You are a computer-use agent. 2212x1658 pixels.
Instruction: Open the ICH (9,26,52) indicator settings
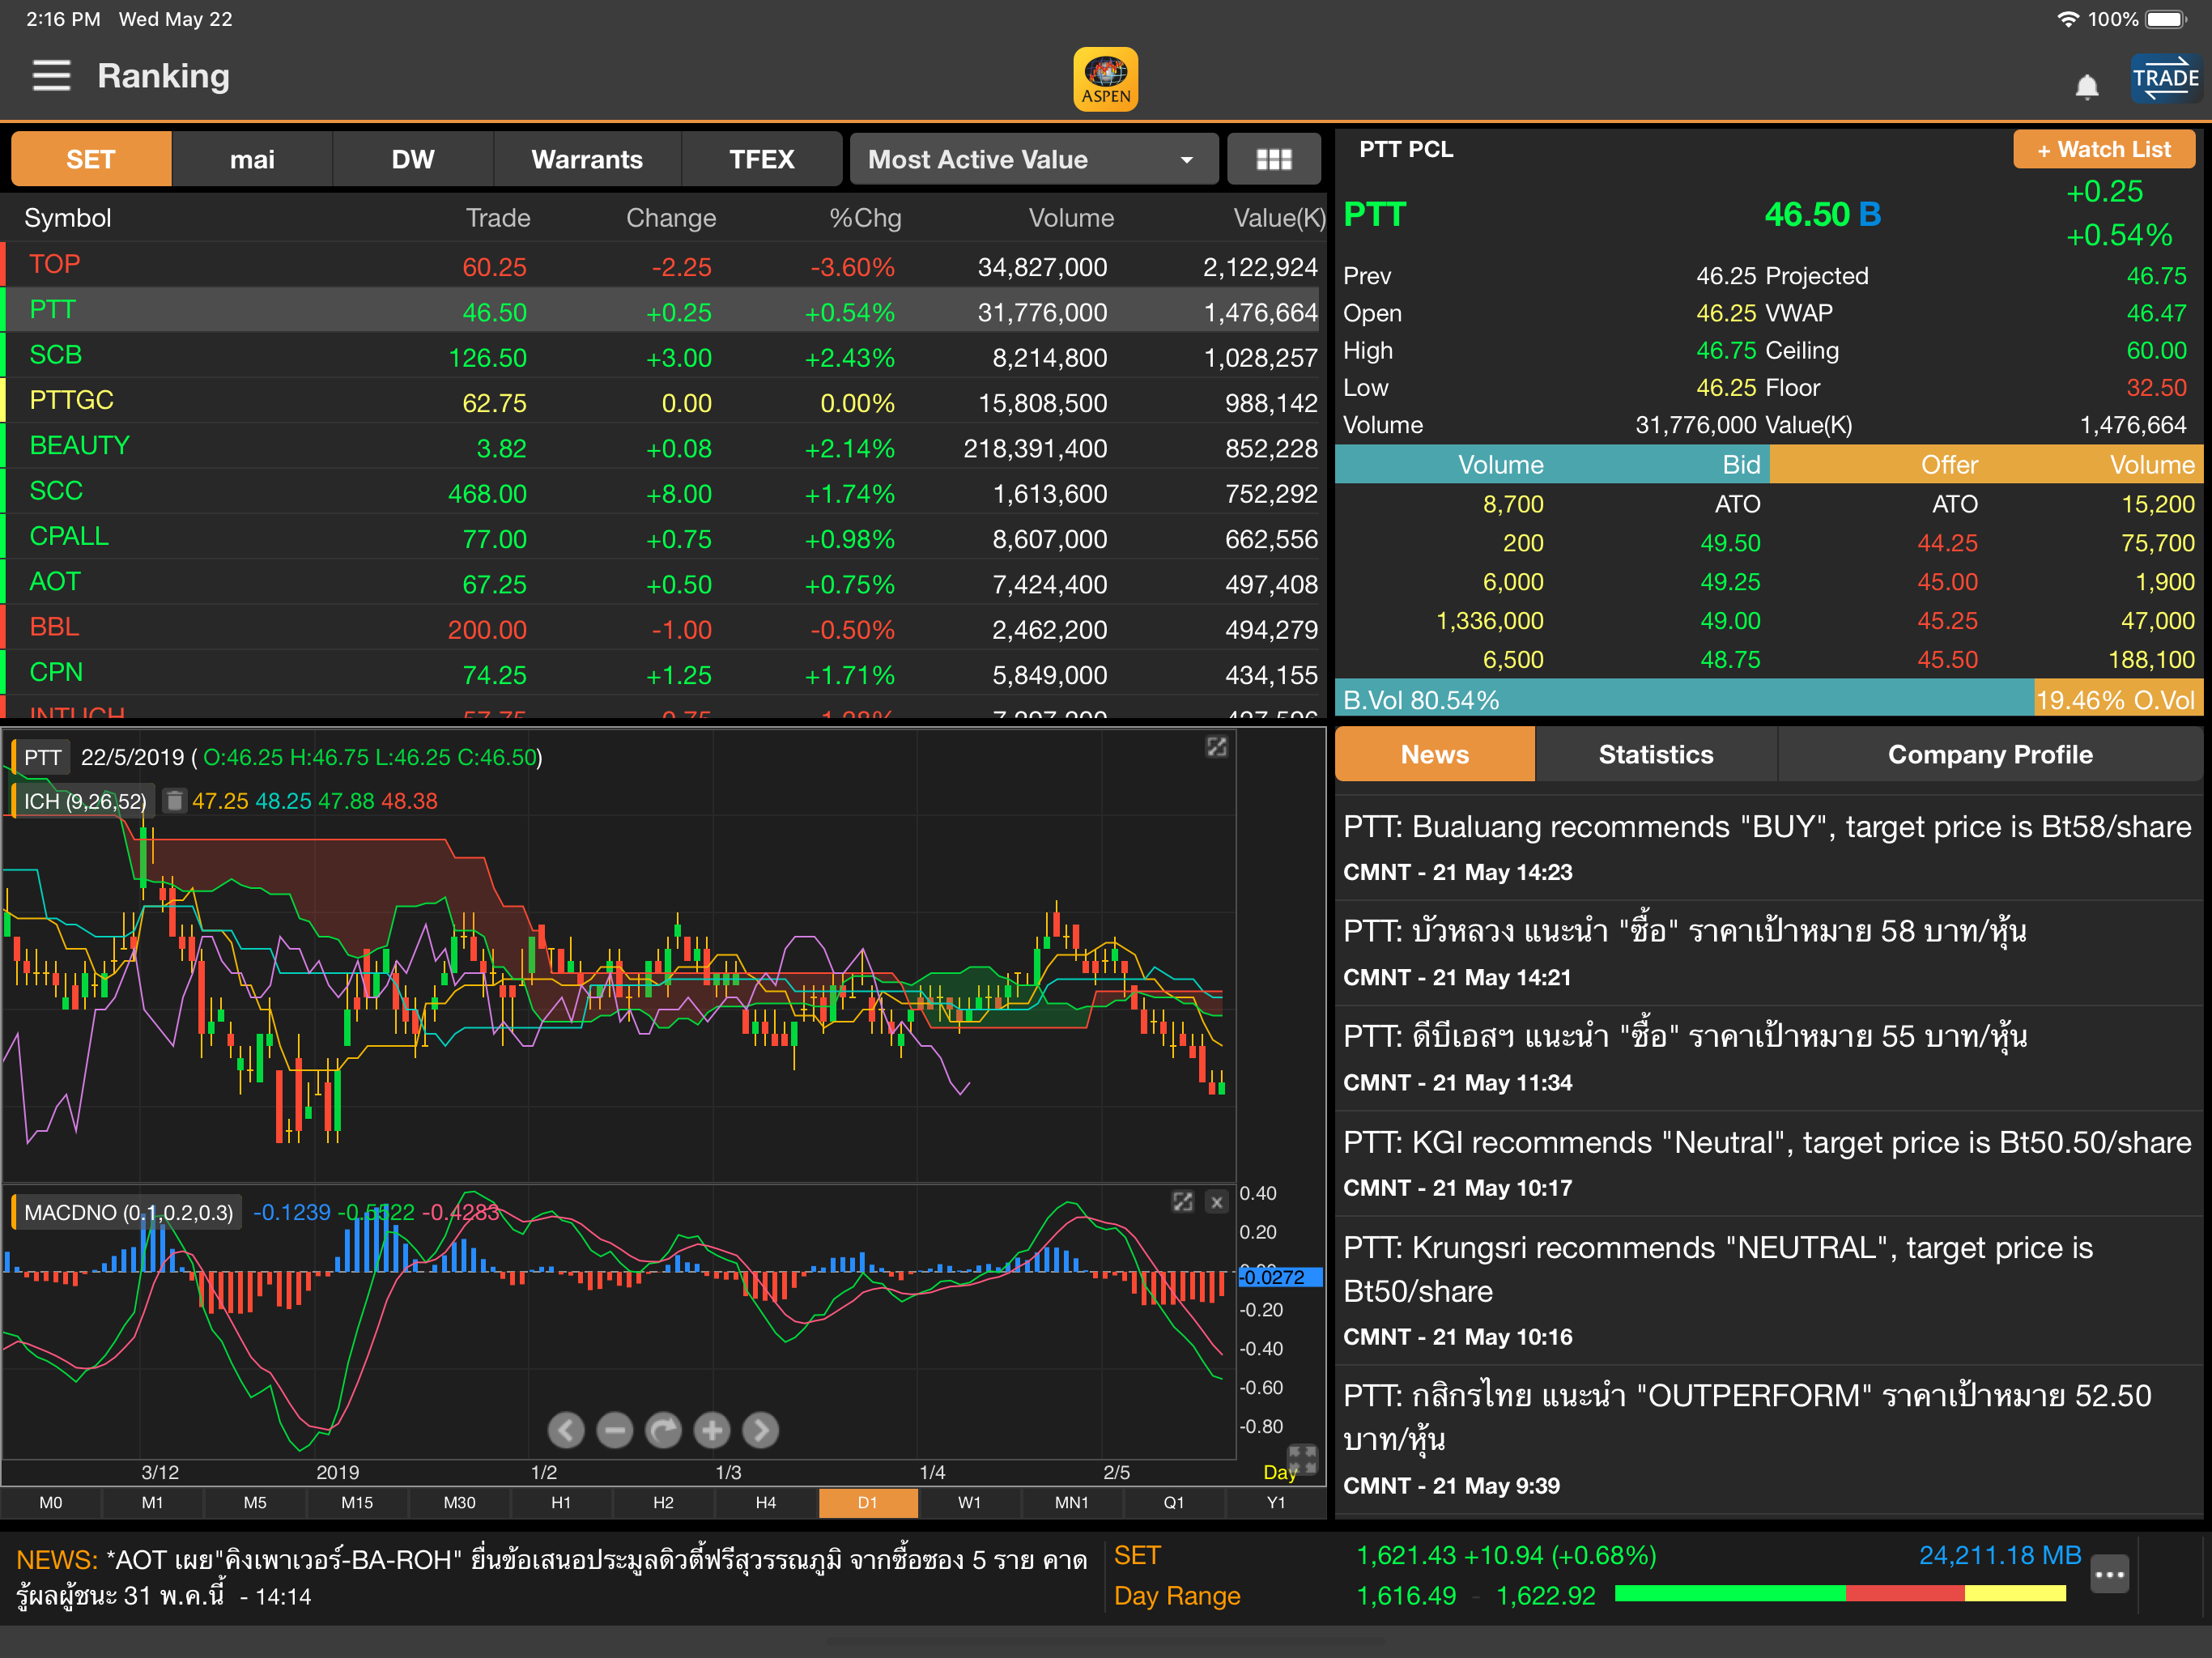coord(84,801)
